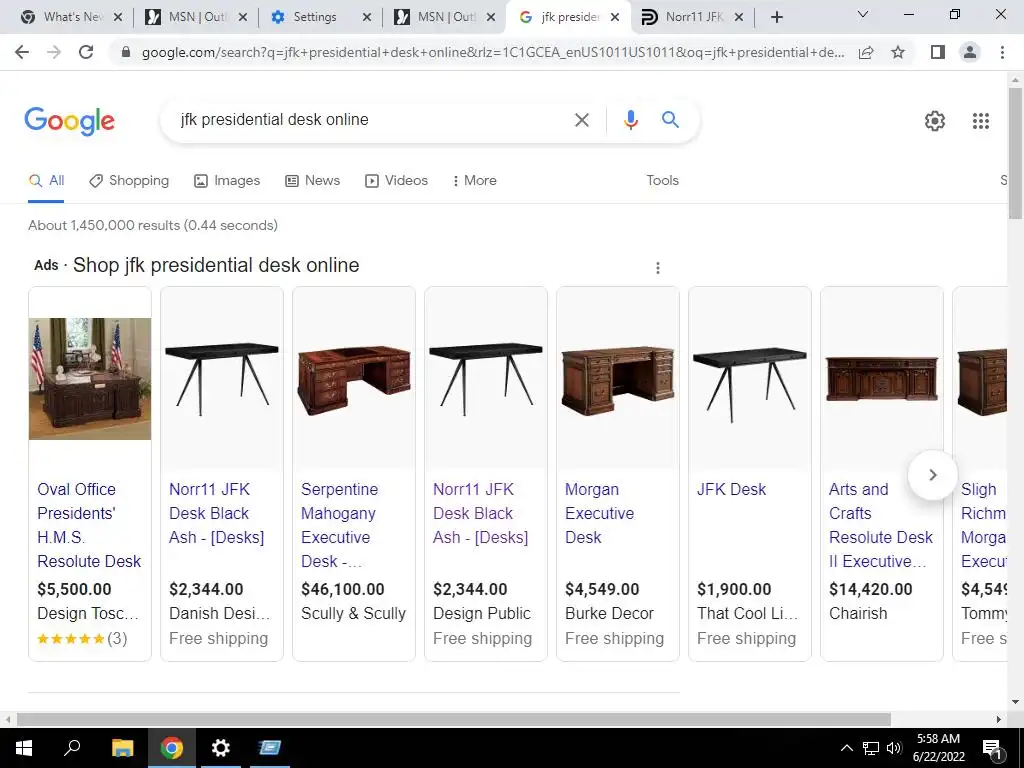Open the Chrome side panel
Viewport: 1024px width, 768px height.
(x=938, y=52)
